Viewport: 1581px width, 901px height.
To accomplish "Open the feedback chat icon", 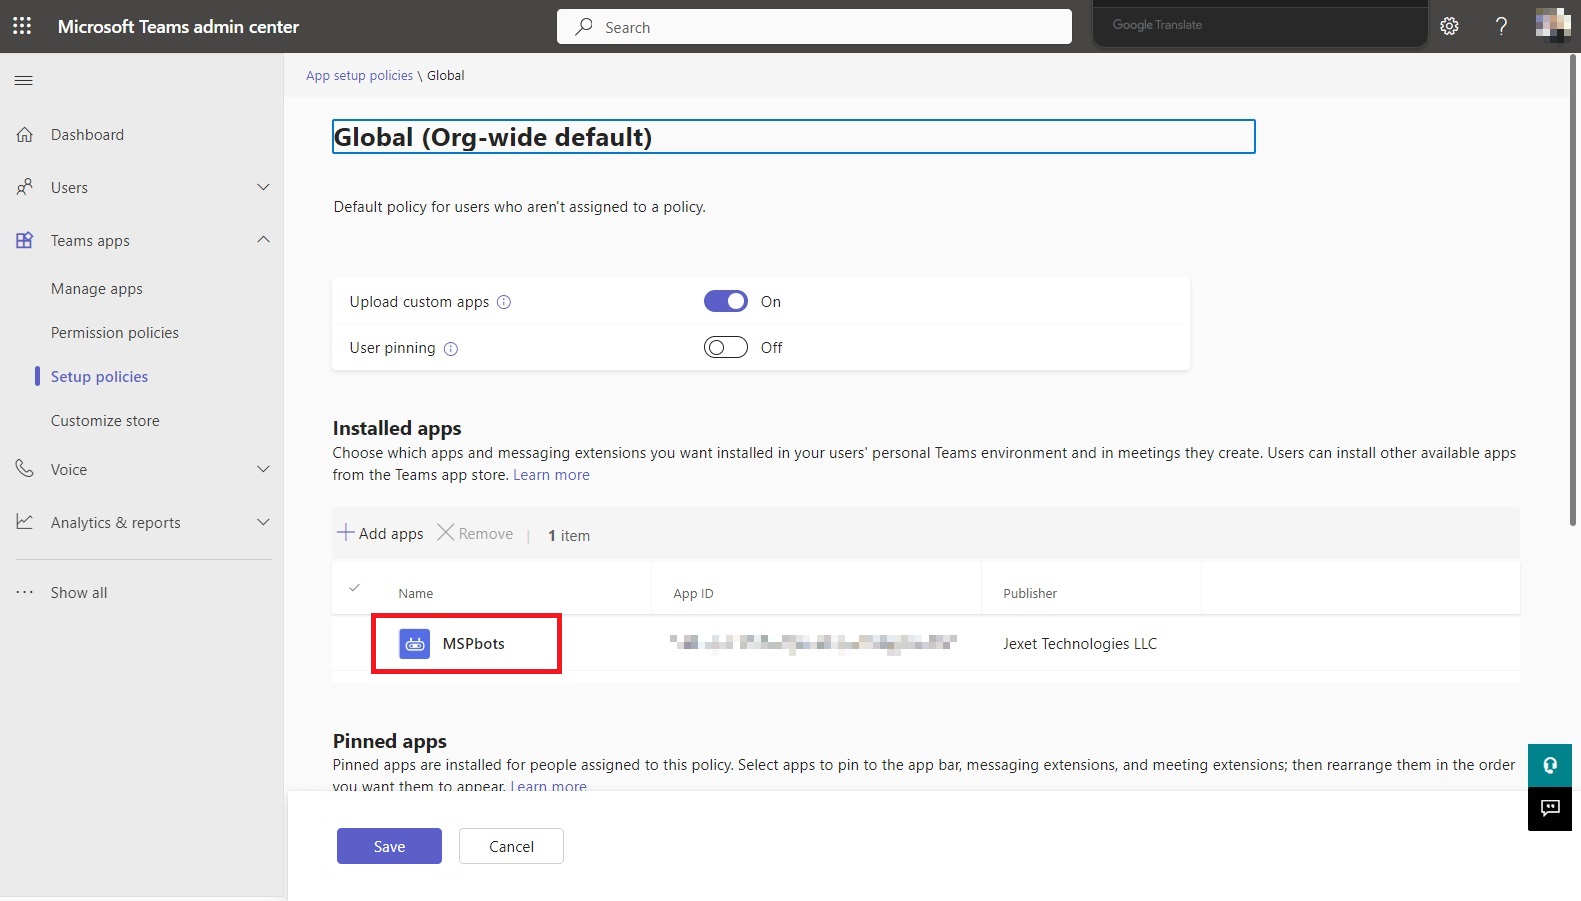I will click(x=1550, y=808).
